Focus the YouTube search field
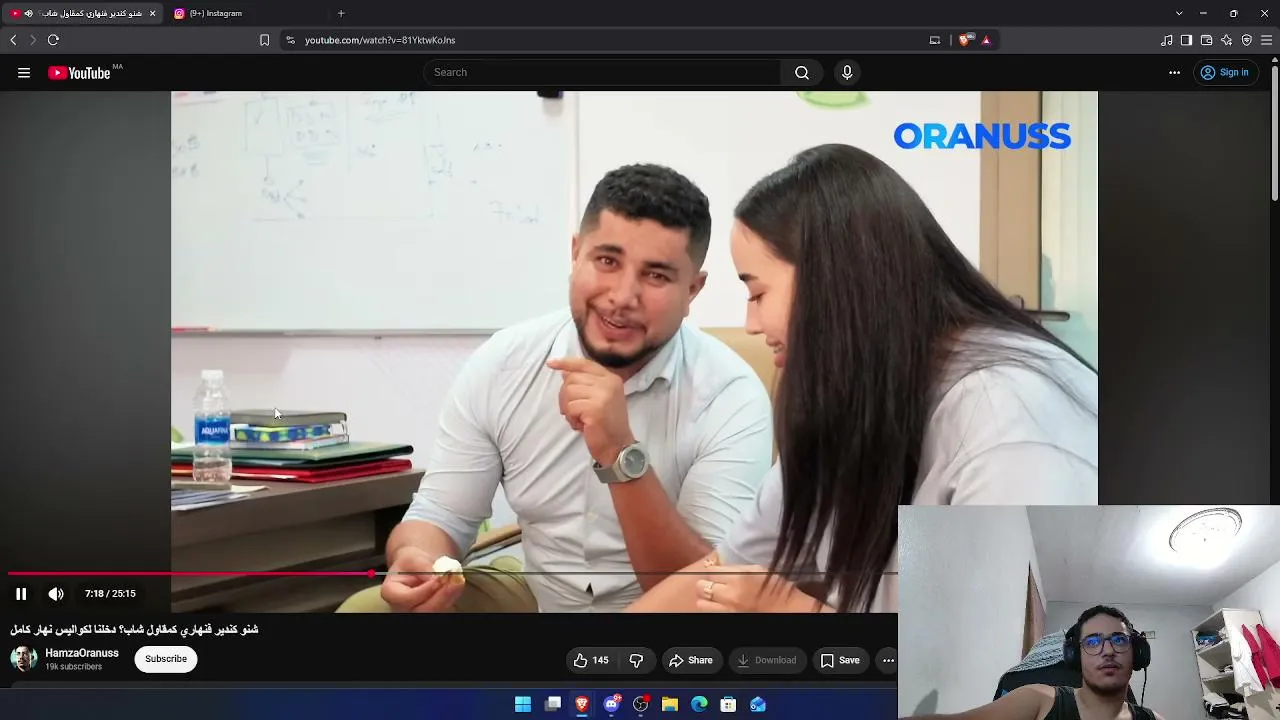Viewport: 1280px width, 720px height. 602,72
